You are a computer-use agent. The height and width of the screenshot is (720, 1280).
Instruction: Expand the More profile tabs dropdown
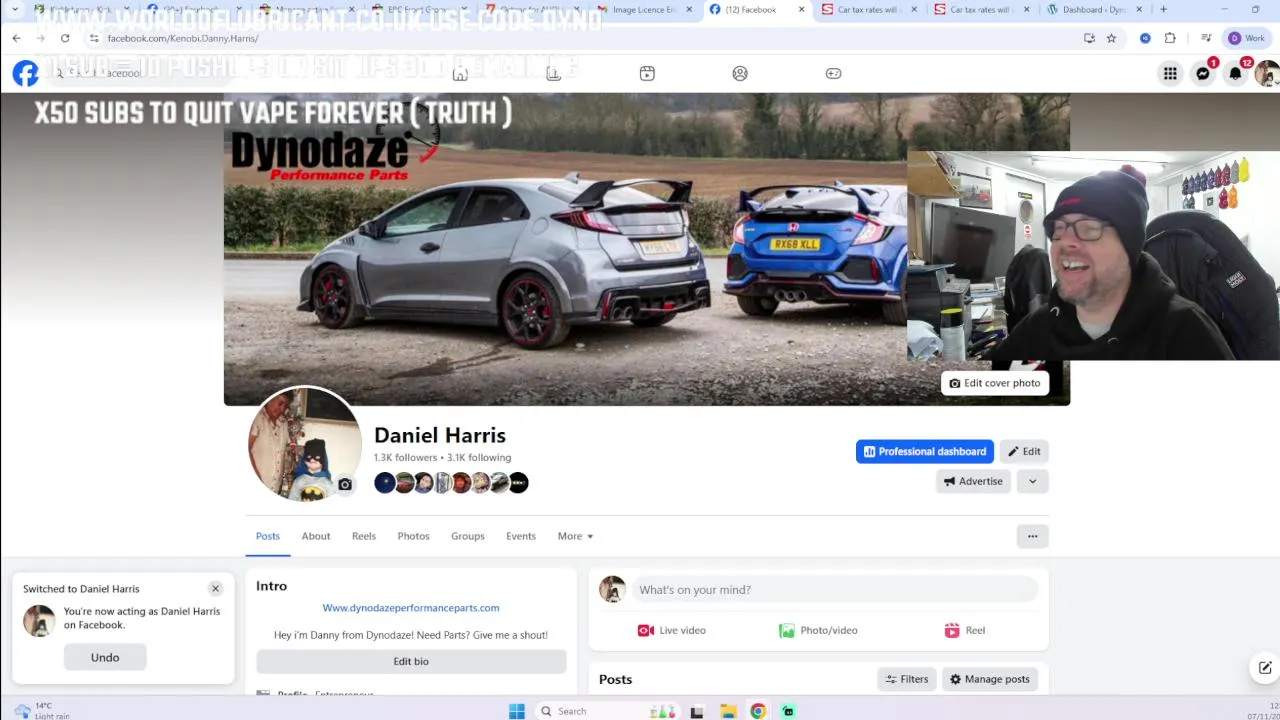[575, 536]
